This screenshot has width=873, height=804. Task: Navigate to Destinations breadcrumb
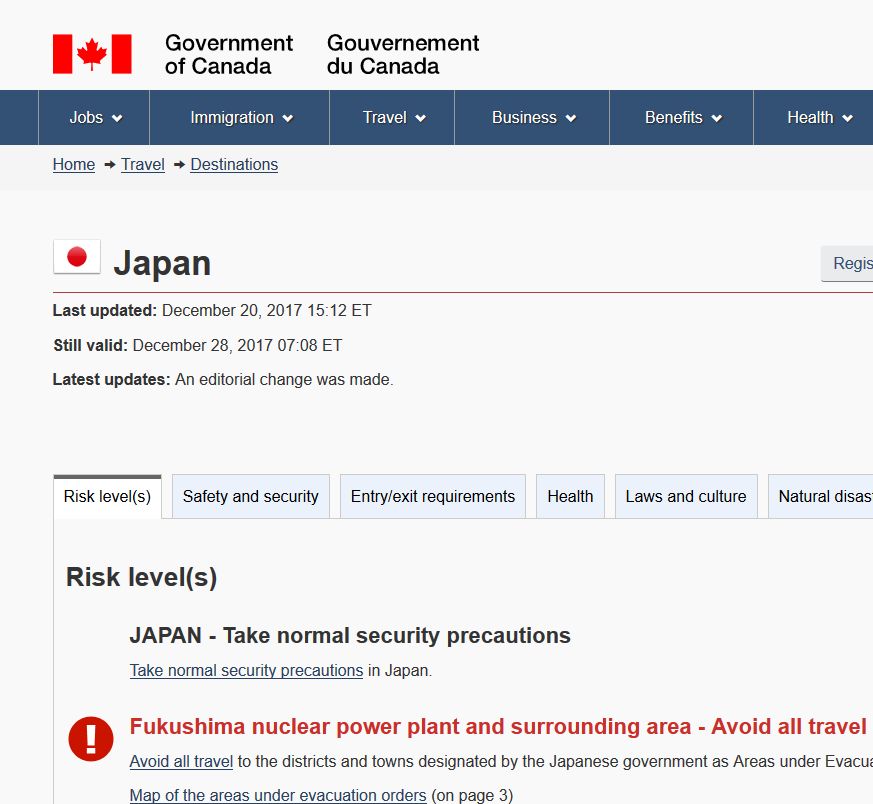[234, 165]
